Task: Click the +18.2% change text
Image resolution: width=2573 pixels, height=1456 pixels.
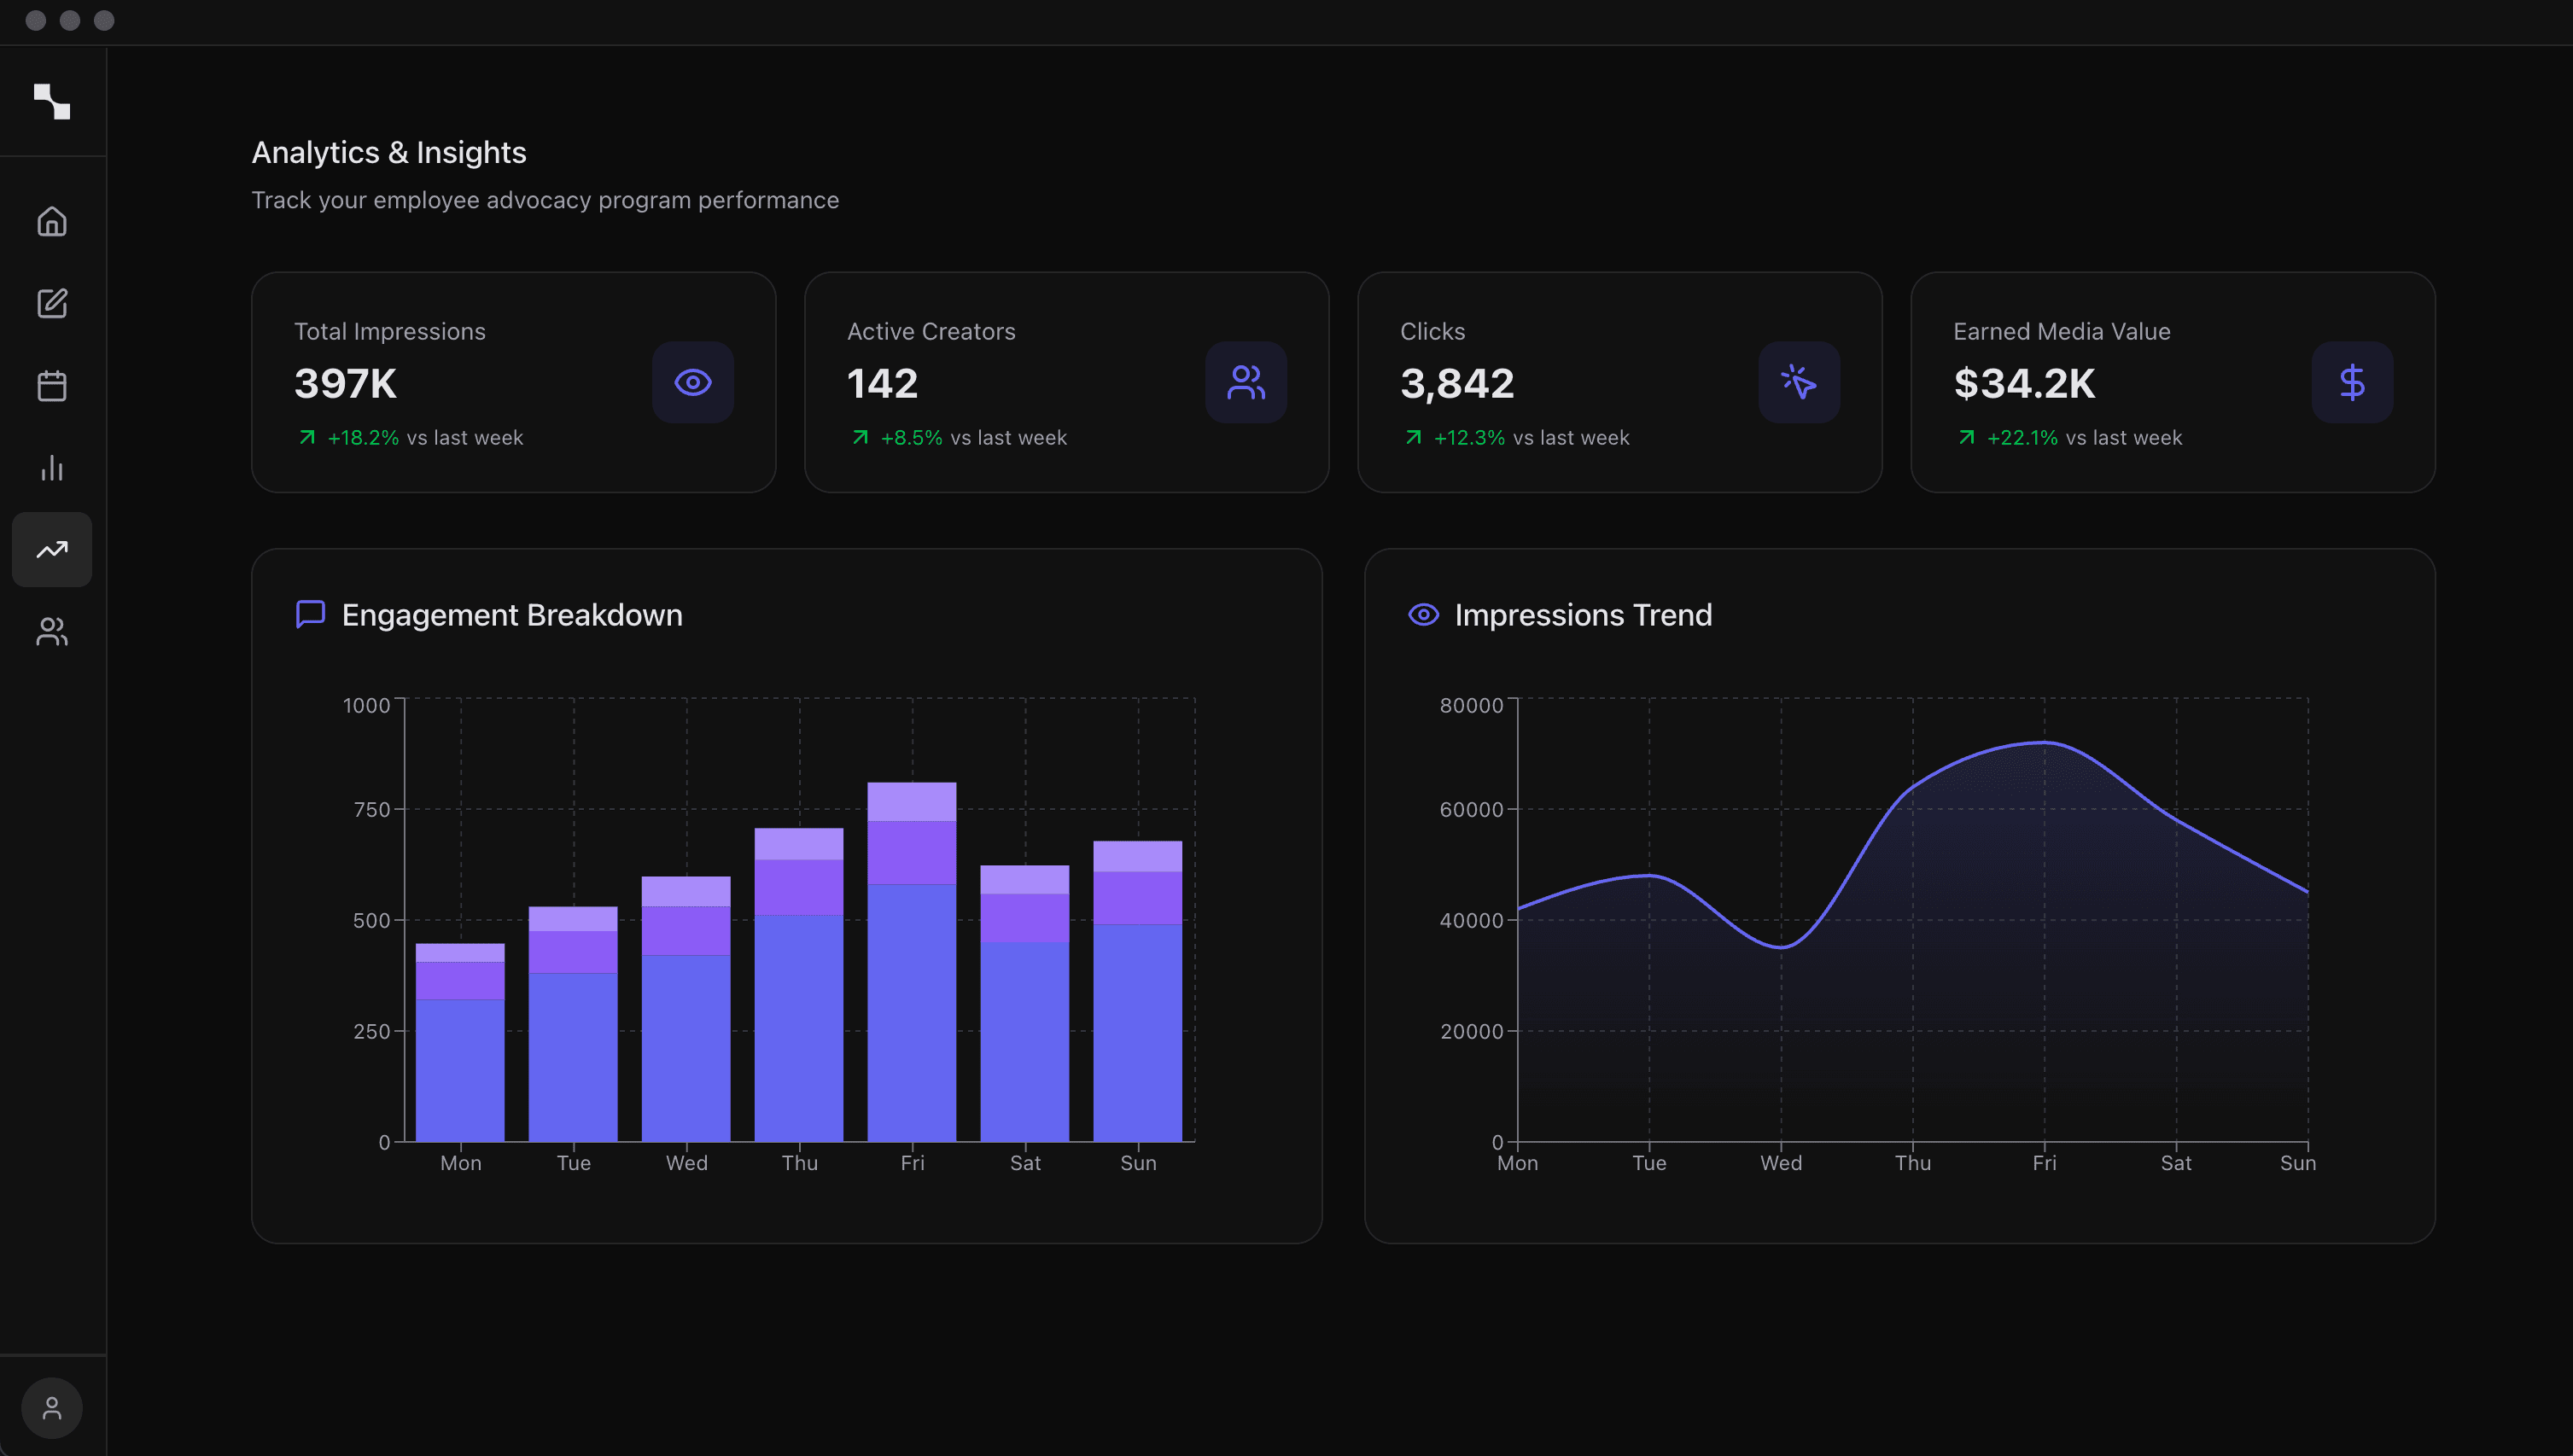Action: 363,437
